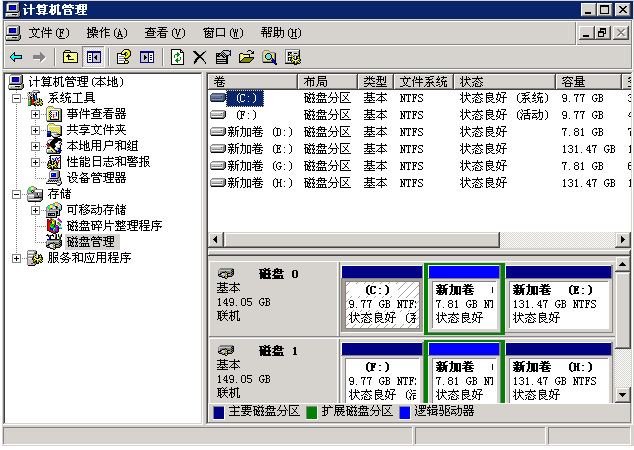Image resolution: width=634 pixels, height=450 pixels.
Task: Click the 文件系统 column header
Action: click(423, 81)
